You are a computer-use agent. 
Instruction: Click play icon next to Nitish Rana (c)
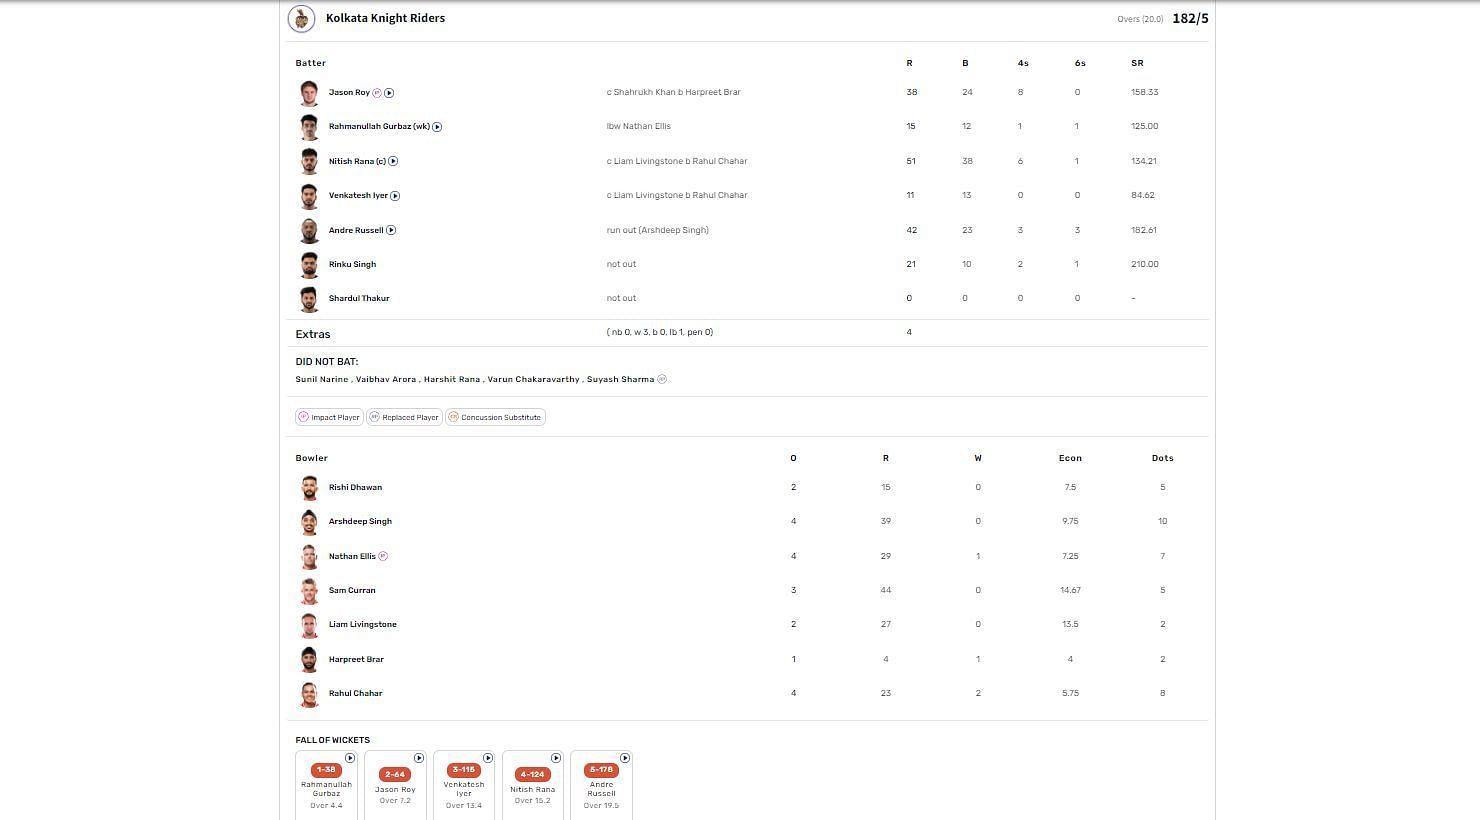(393, 161)
